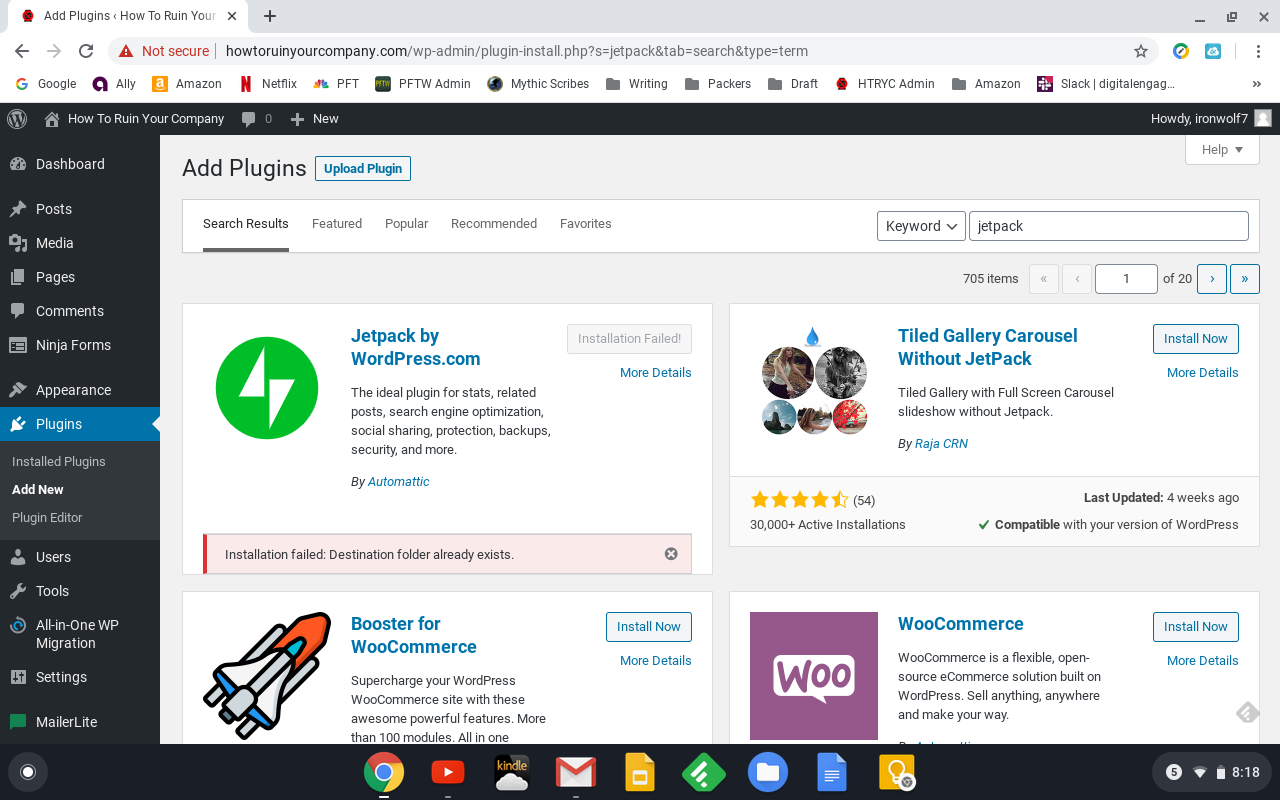Open All-in-One WP Migration menu
The width and height of the screenshot is (1280, 800).
point(80,634)
